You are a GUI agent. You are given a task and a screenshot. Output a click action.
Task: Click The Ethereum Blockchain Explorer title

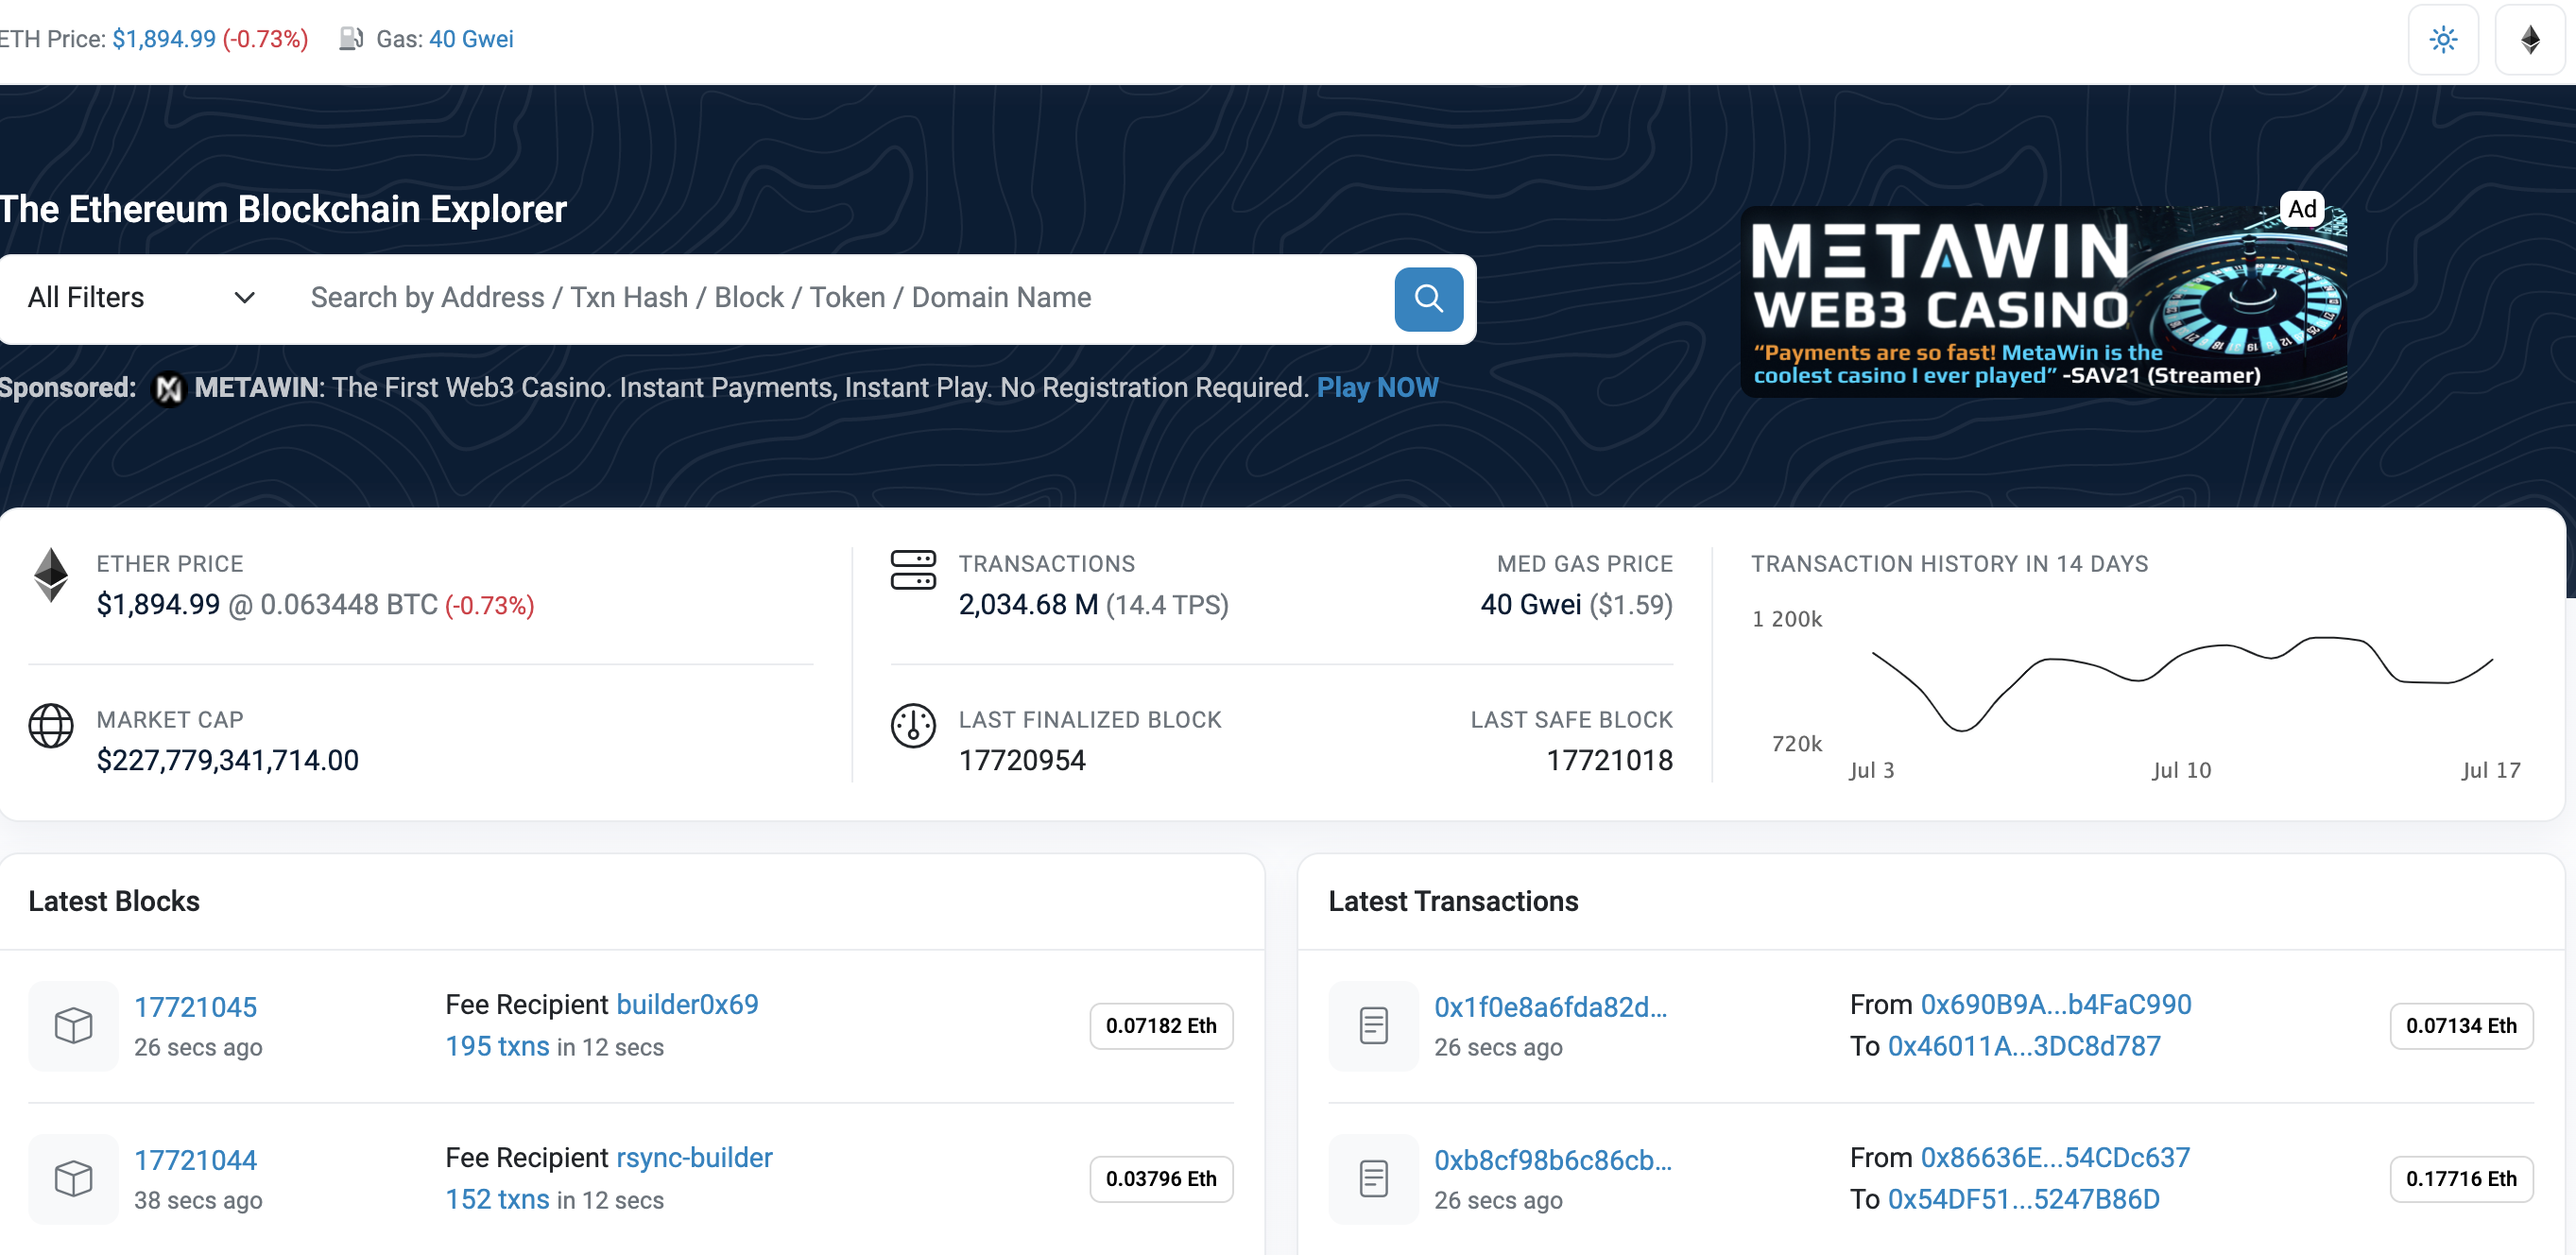click(x=283, y=210)
